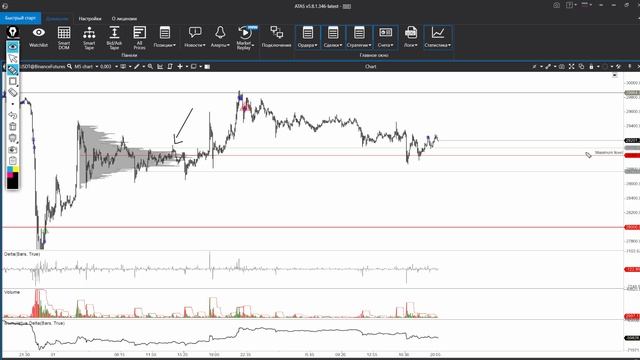
Task: Click the undo arrow in overlay toolbar
Action: [13, 116]
